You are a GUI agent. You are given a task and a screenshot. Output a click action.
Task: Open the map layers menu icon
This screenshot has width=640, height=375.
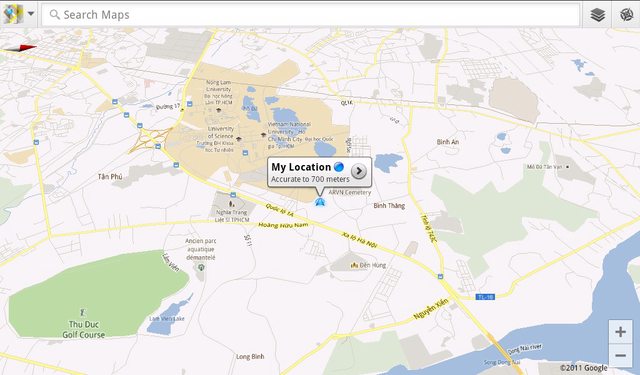point(598,15)
